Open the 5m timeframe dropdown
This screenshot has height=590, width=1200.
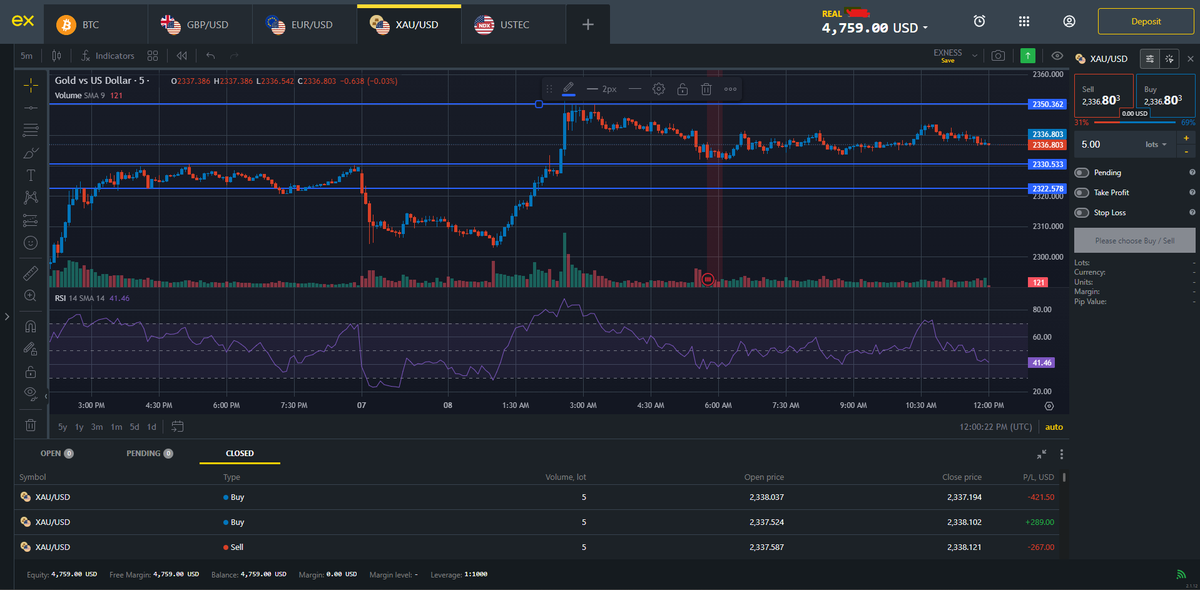click(26, 56)
